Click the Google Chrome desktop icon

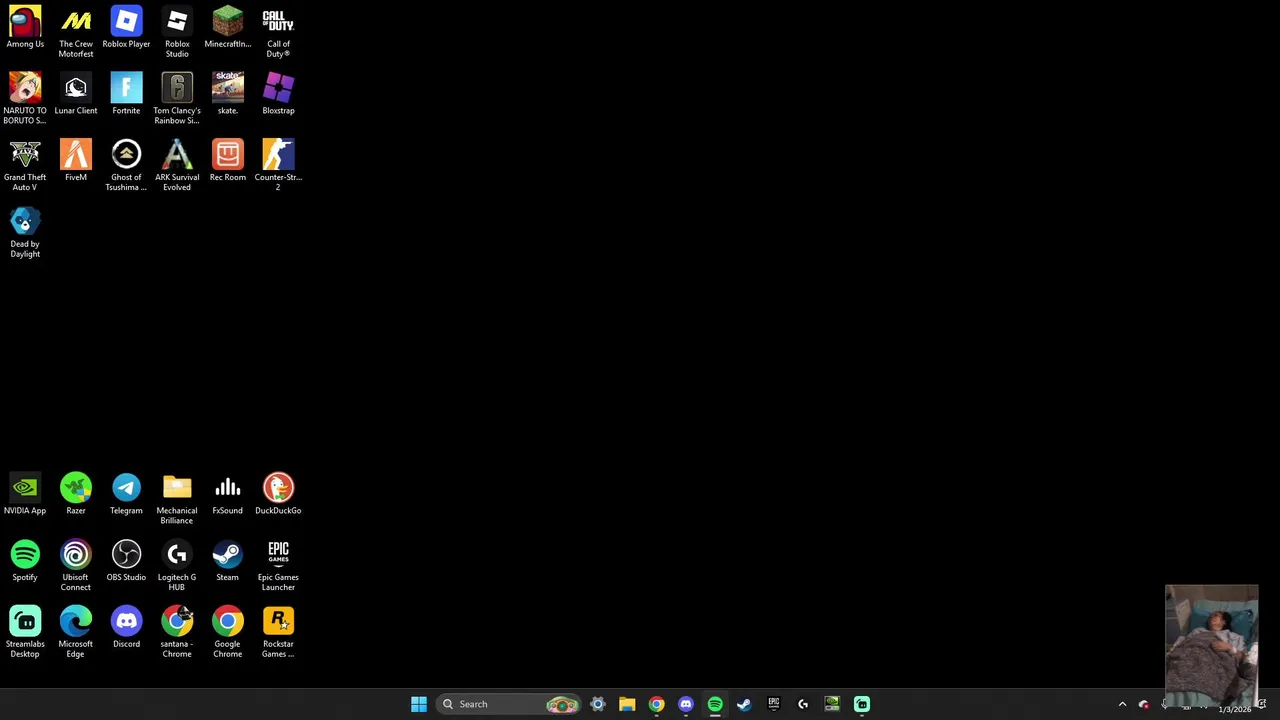tap(227, 632)
